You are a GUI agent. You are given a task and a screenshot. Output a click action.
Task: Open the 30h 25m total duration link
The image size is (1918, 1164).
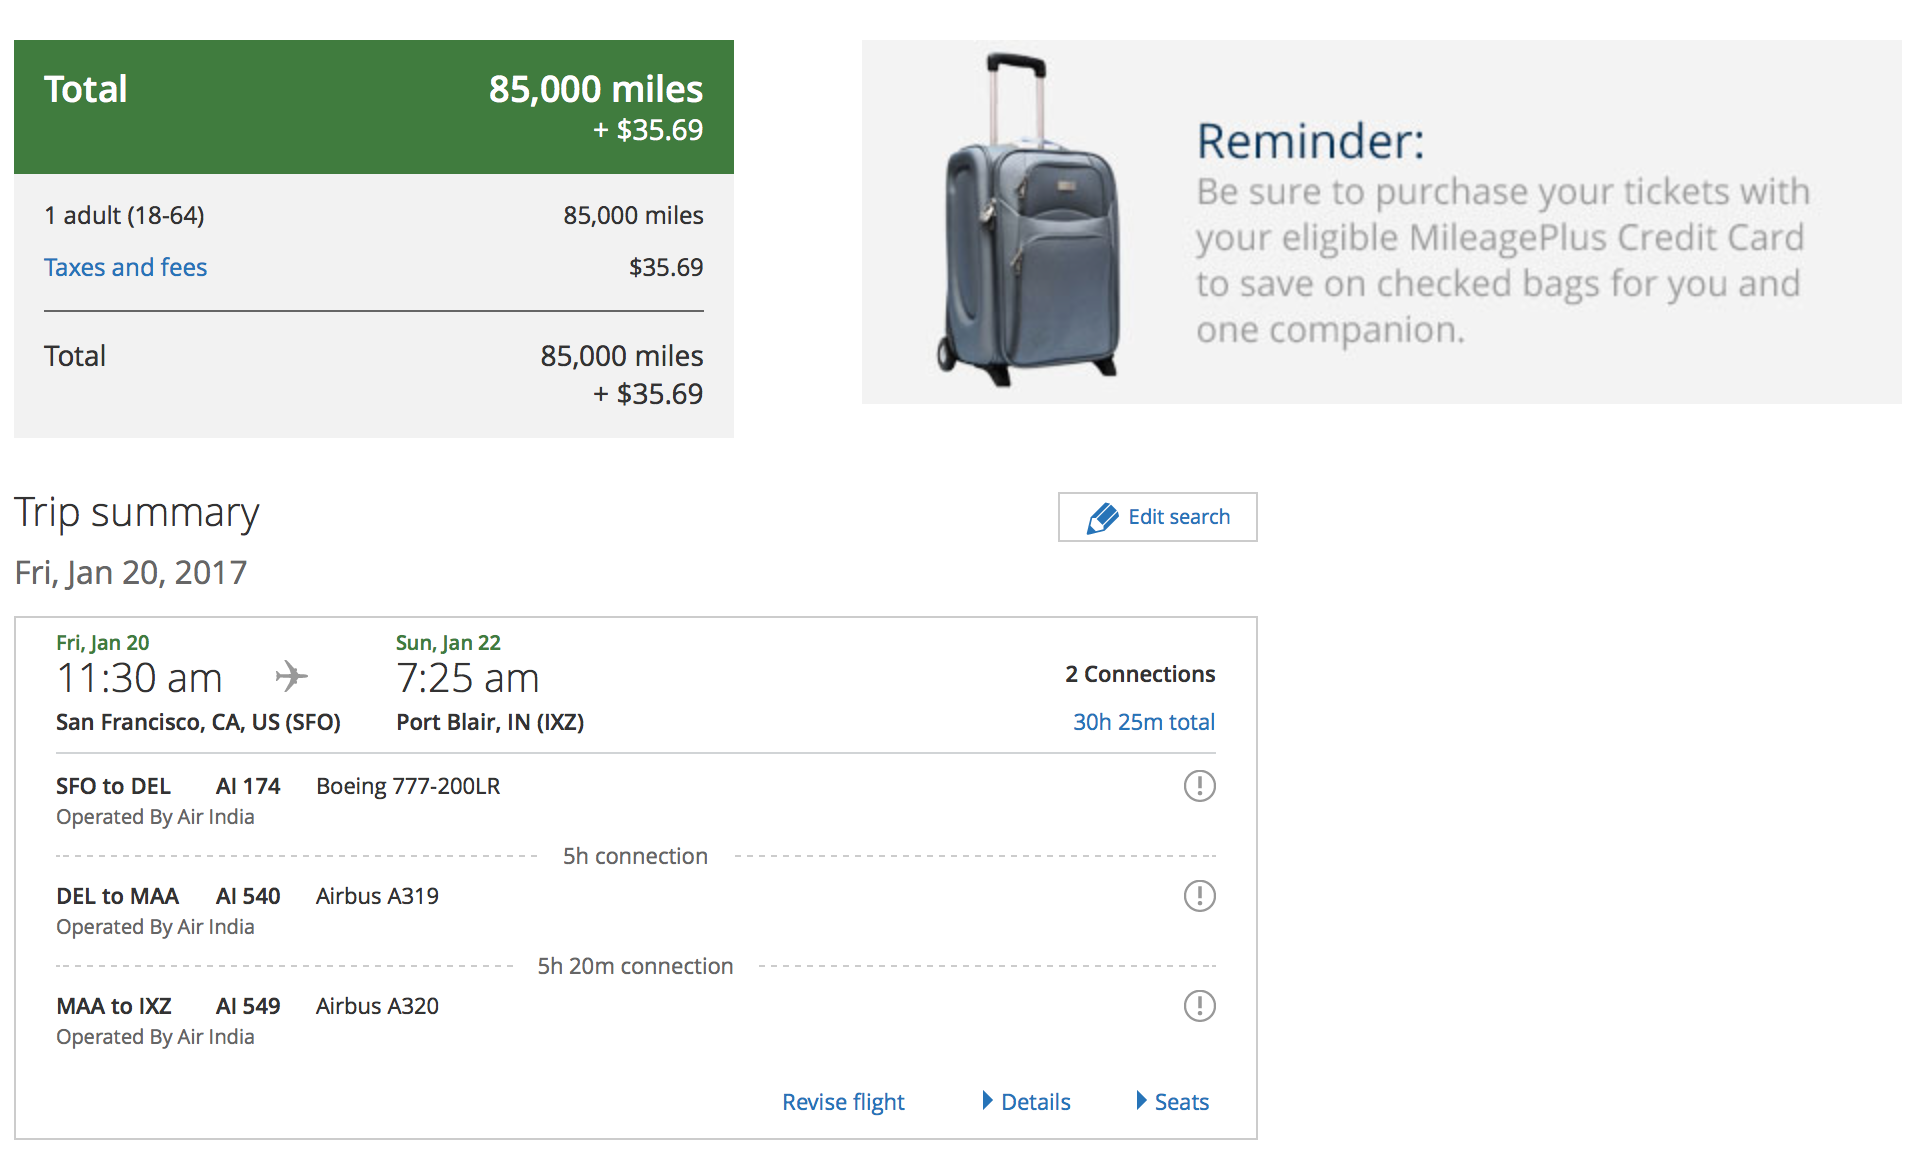[1144, 722]
